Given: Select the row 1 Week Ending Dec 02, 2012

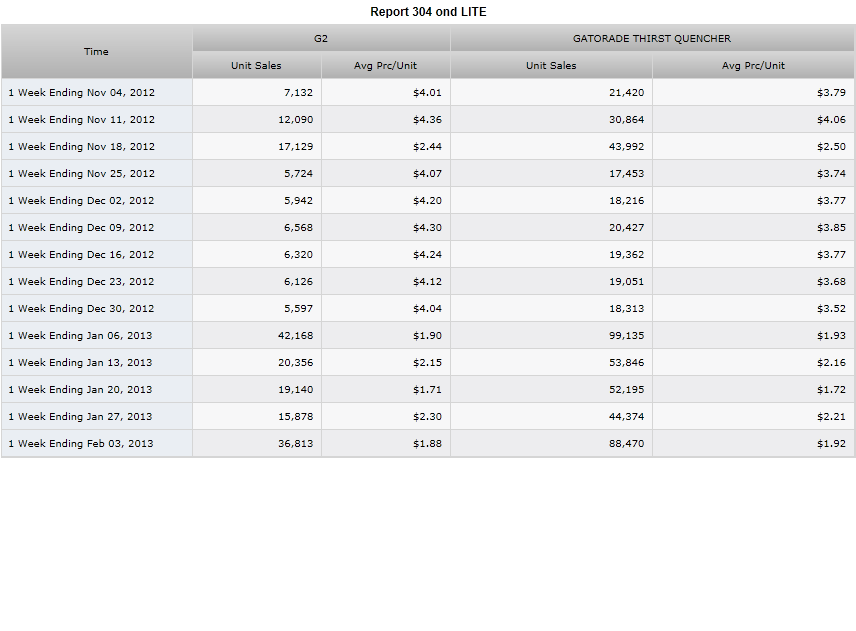Looking at the screenshot, I should click(x=428, y=200).
